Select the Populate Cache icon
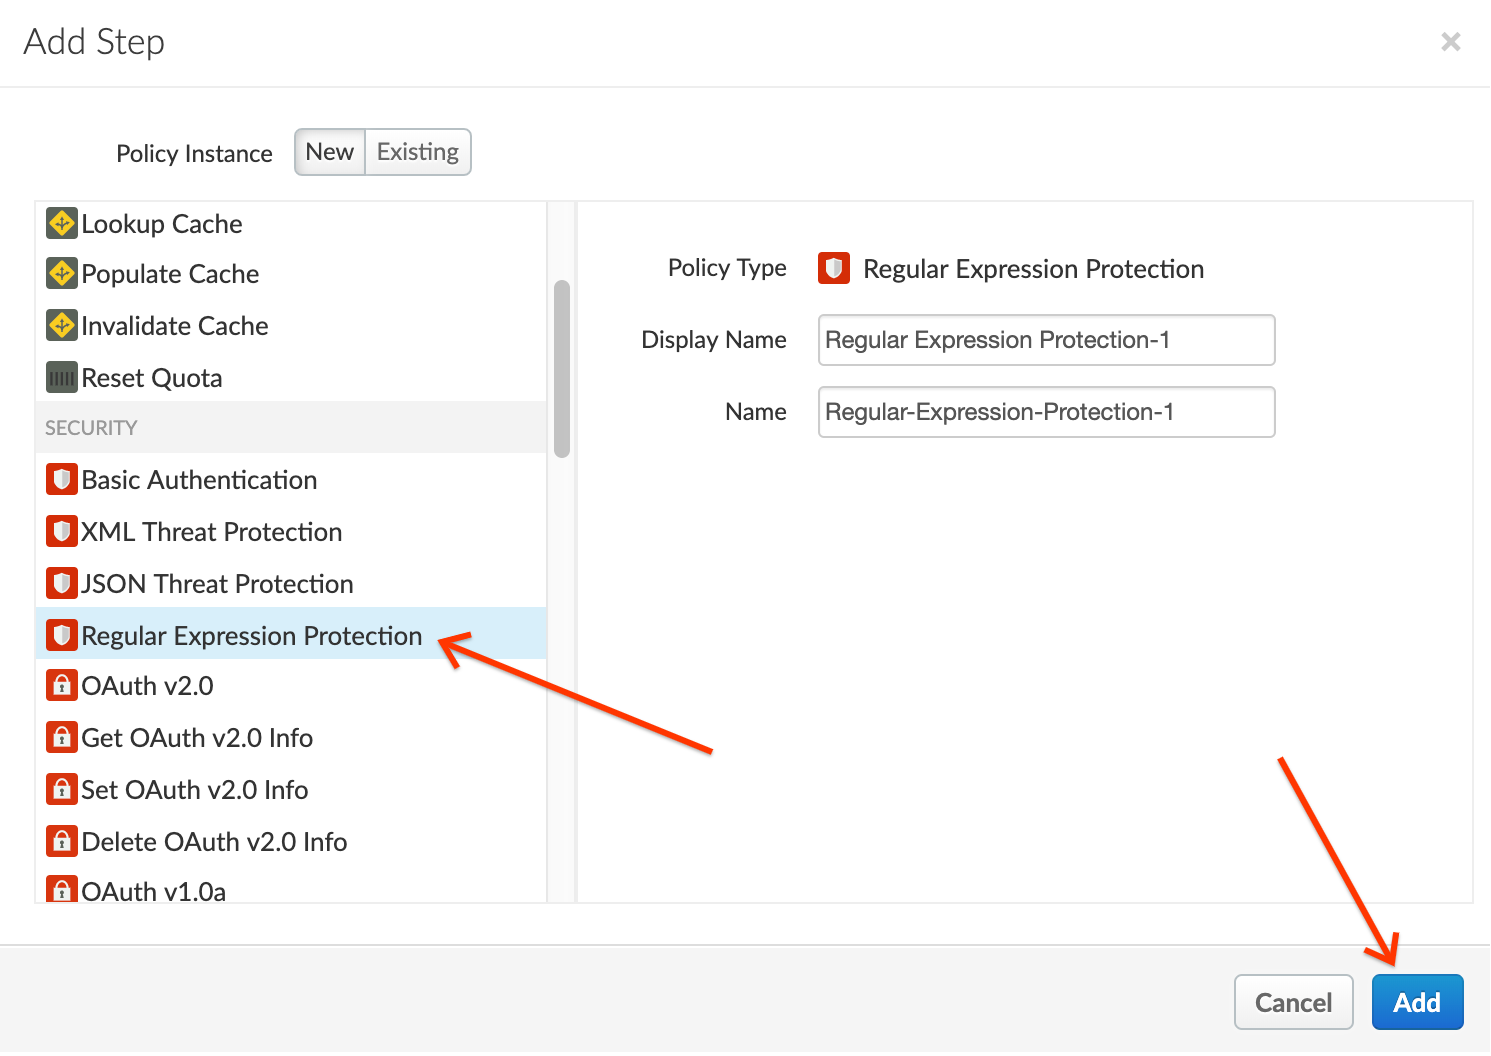Image resolution: width=1491 pixels, height=1056 pixels. tap(62, 273)
